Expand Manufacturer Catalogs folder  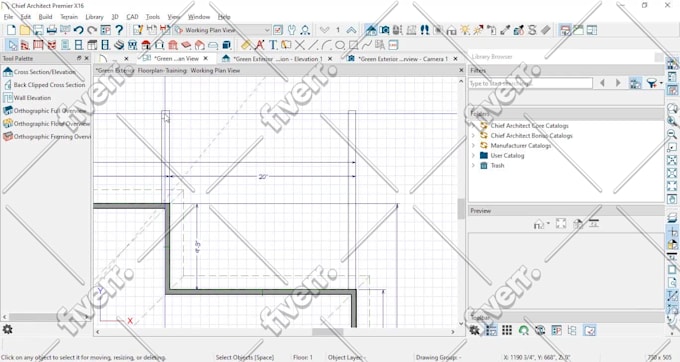click(x=473, y=146)
